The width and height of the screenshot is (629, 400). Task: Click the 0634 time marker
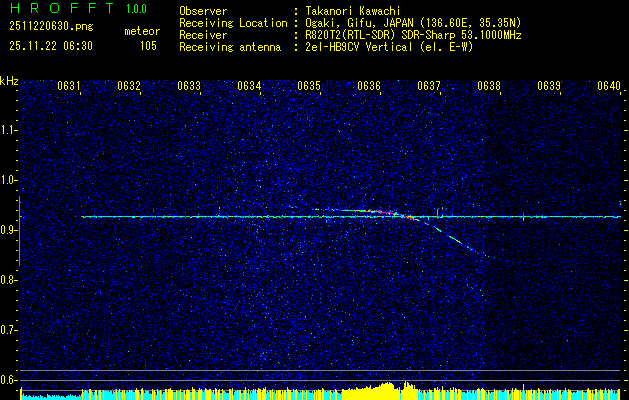click(249, 86)
